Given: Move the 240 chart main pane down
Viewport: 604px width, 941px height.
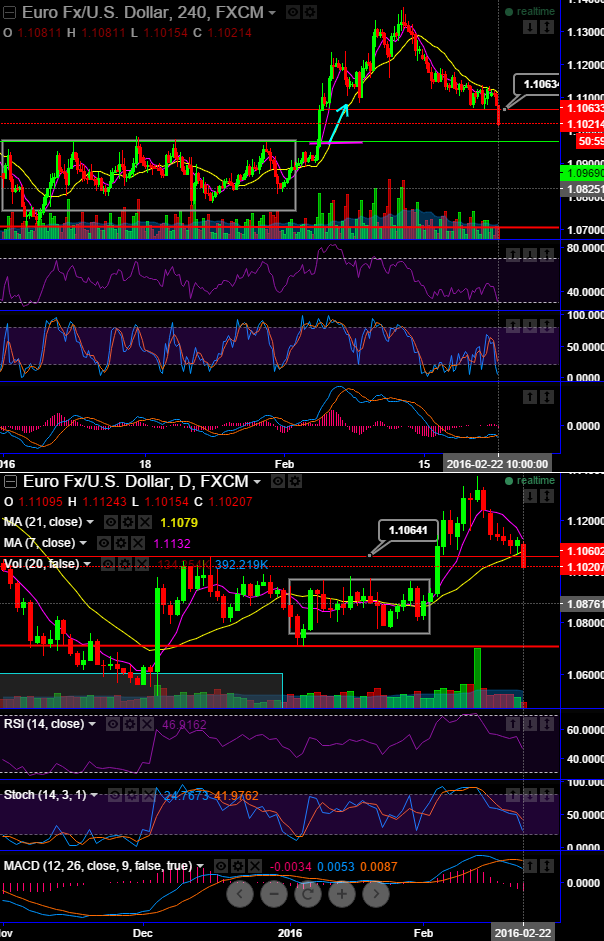Looking at the screenshot, I should coord(530,27).
